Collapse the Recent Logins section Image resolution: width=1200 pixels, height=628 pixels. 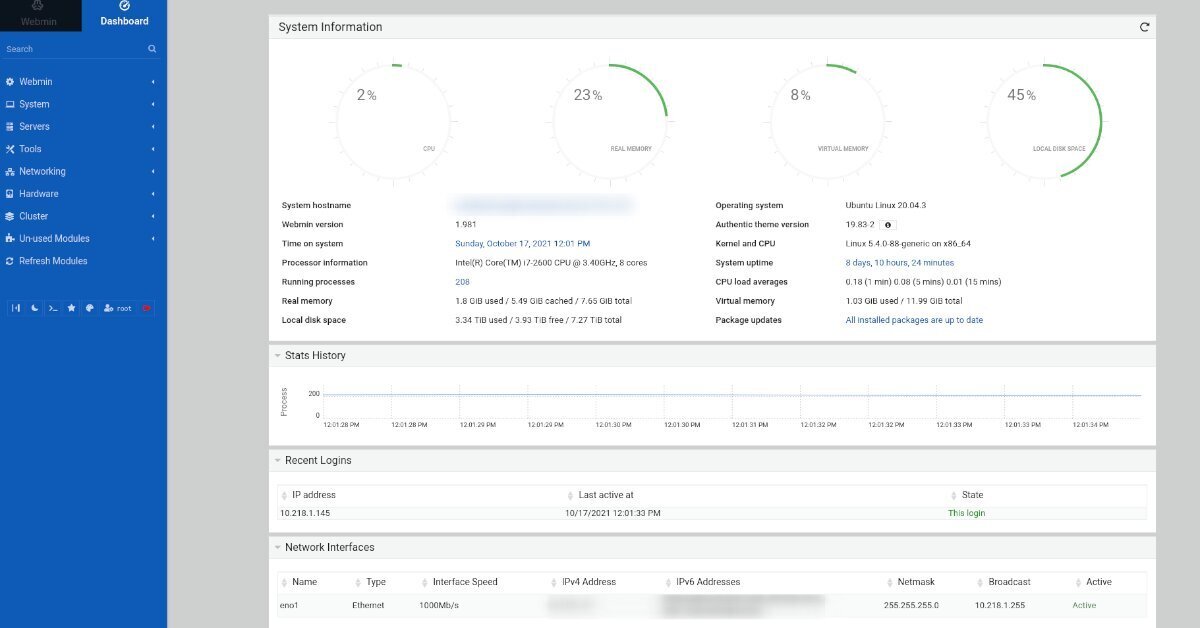276,461
